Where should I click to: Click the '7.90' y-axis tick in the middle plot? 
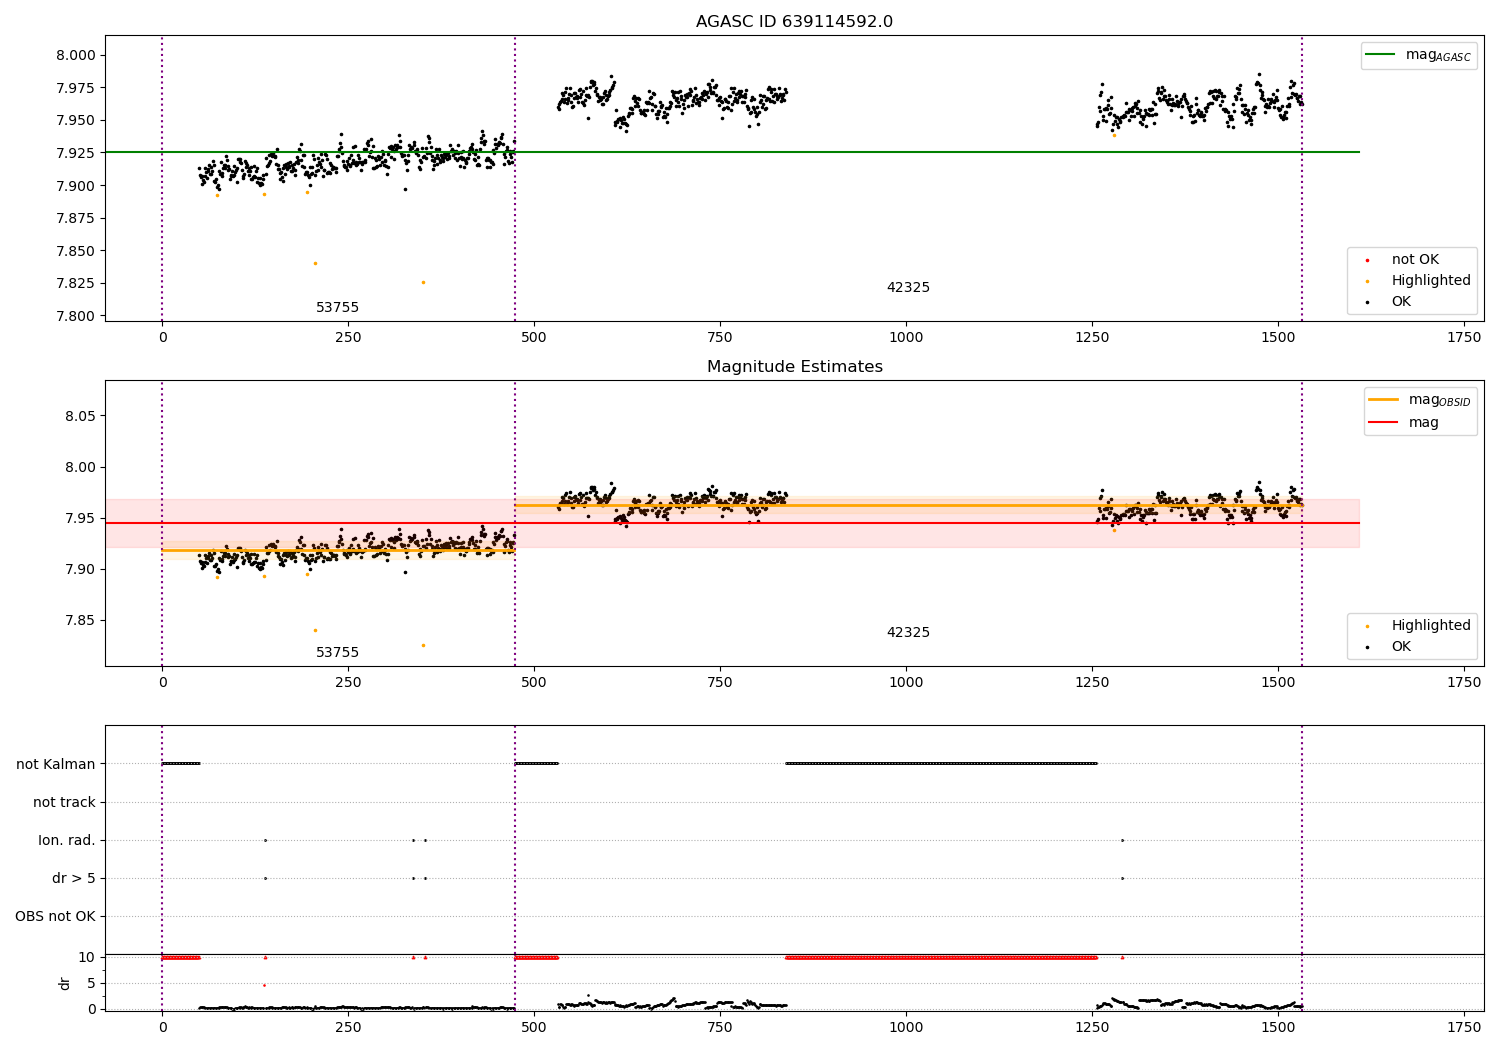(x=80, y=569)
